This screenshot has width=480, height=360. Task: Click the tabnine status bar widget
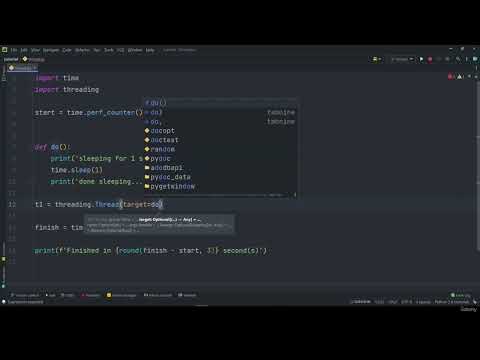click(361, 302)
